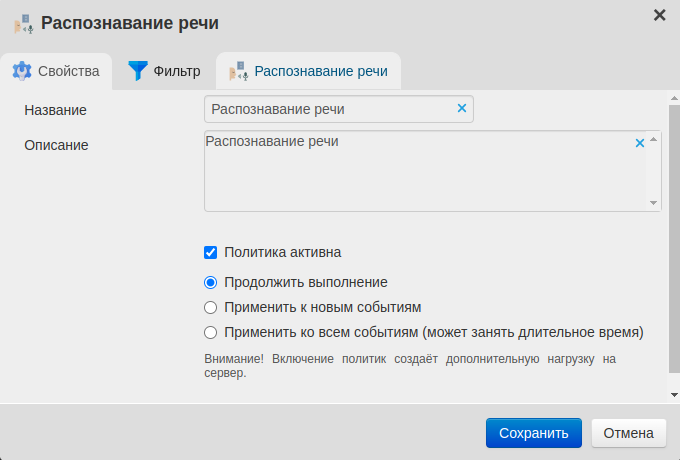Select Применить ко всем событиям radio button
Image resolution: width=680 pixels, height=460 pixels.
(211, 332)
